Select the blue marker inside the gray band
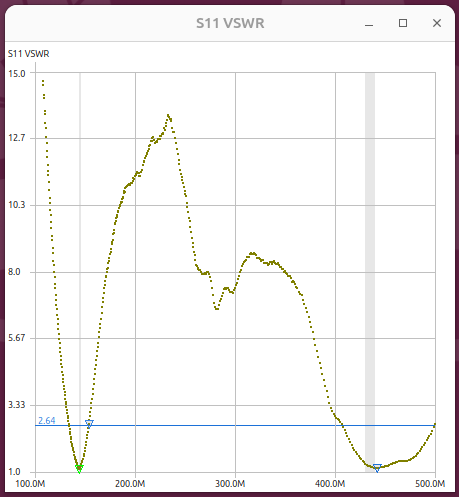This screenshot has height=497, width=459. [x=377, y=468]
